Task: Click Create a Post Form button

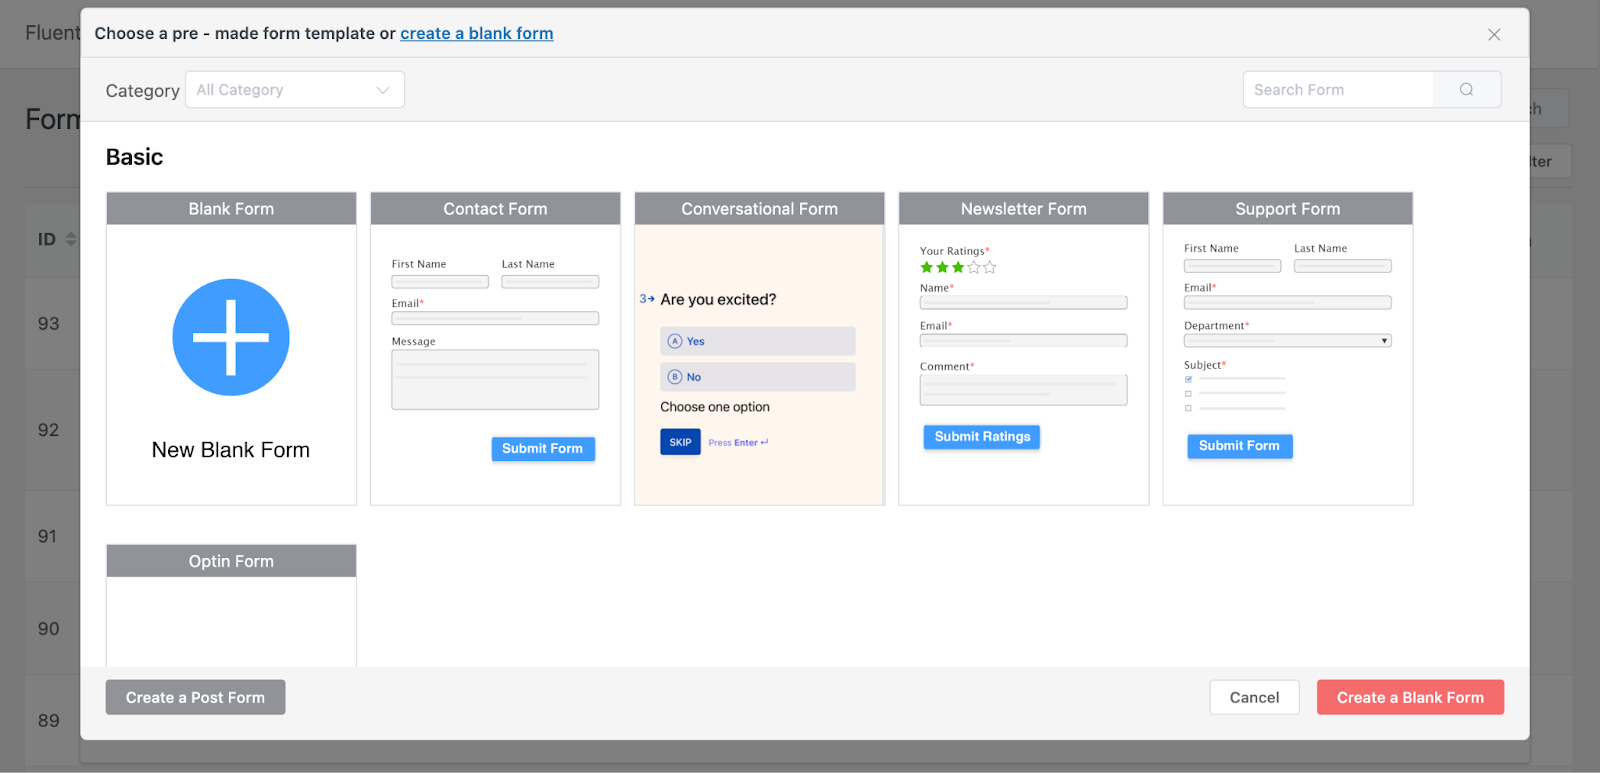Action: (196, 697)
